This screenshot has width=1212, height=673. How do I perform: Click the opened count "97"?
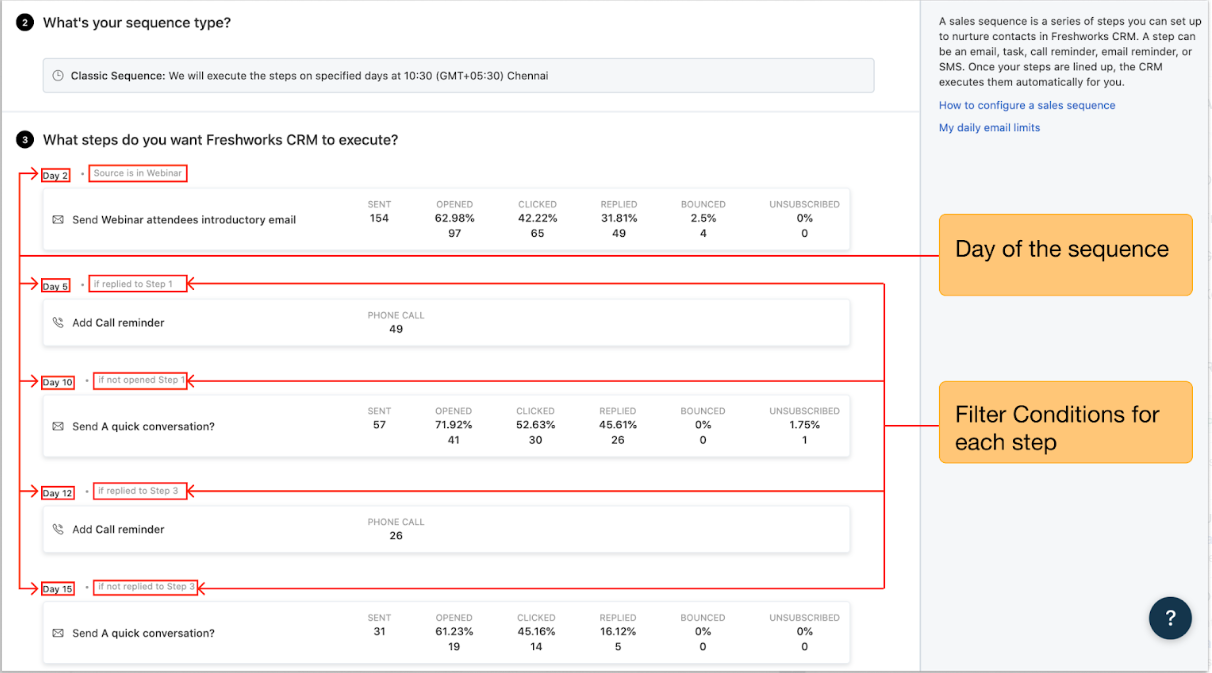pos(454,234)
